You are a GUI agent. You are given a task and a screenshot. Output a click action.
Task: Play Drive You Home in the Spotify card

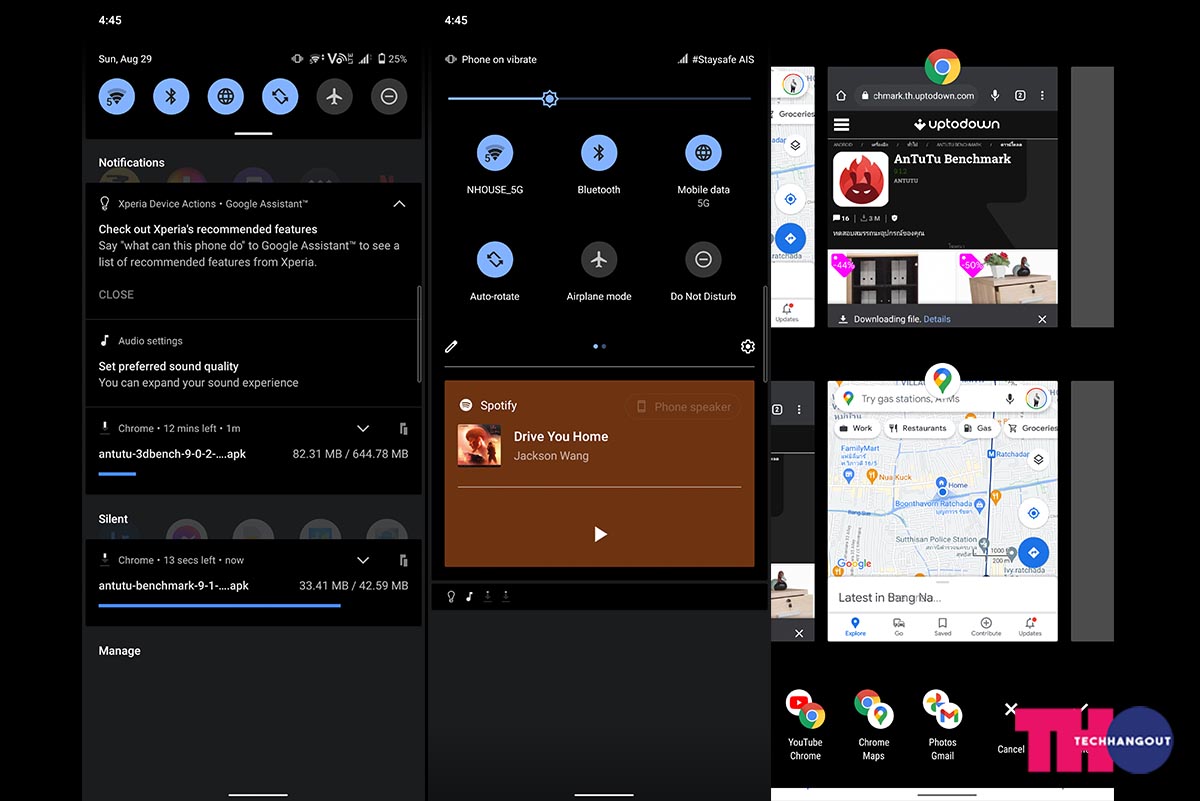click(600, 534)
